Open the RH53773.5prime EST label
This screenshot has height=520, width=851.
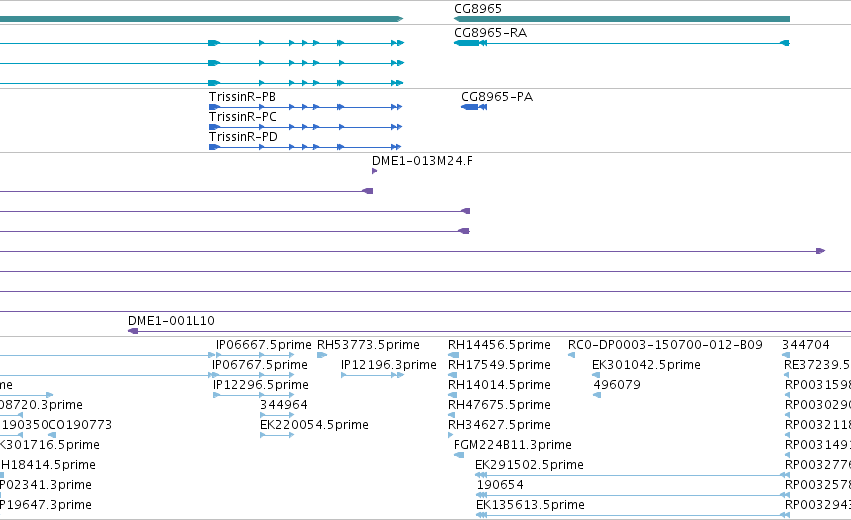coord(368,345)
